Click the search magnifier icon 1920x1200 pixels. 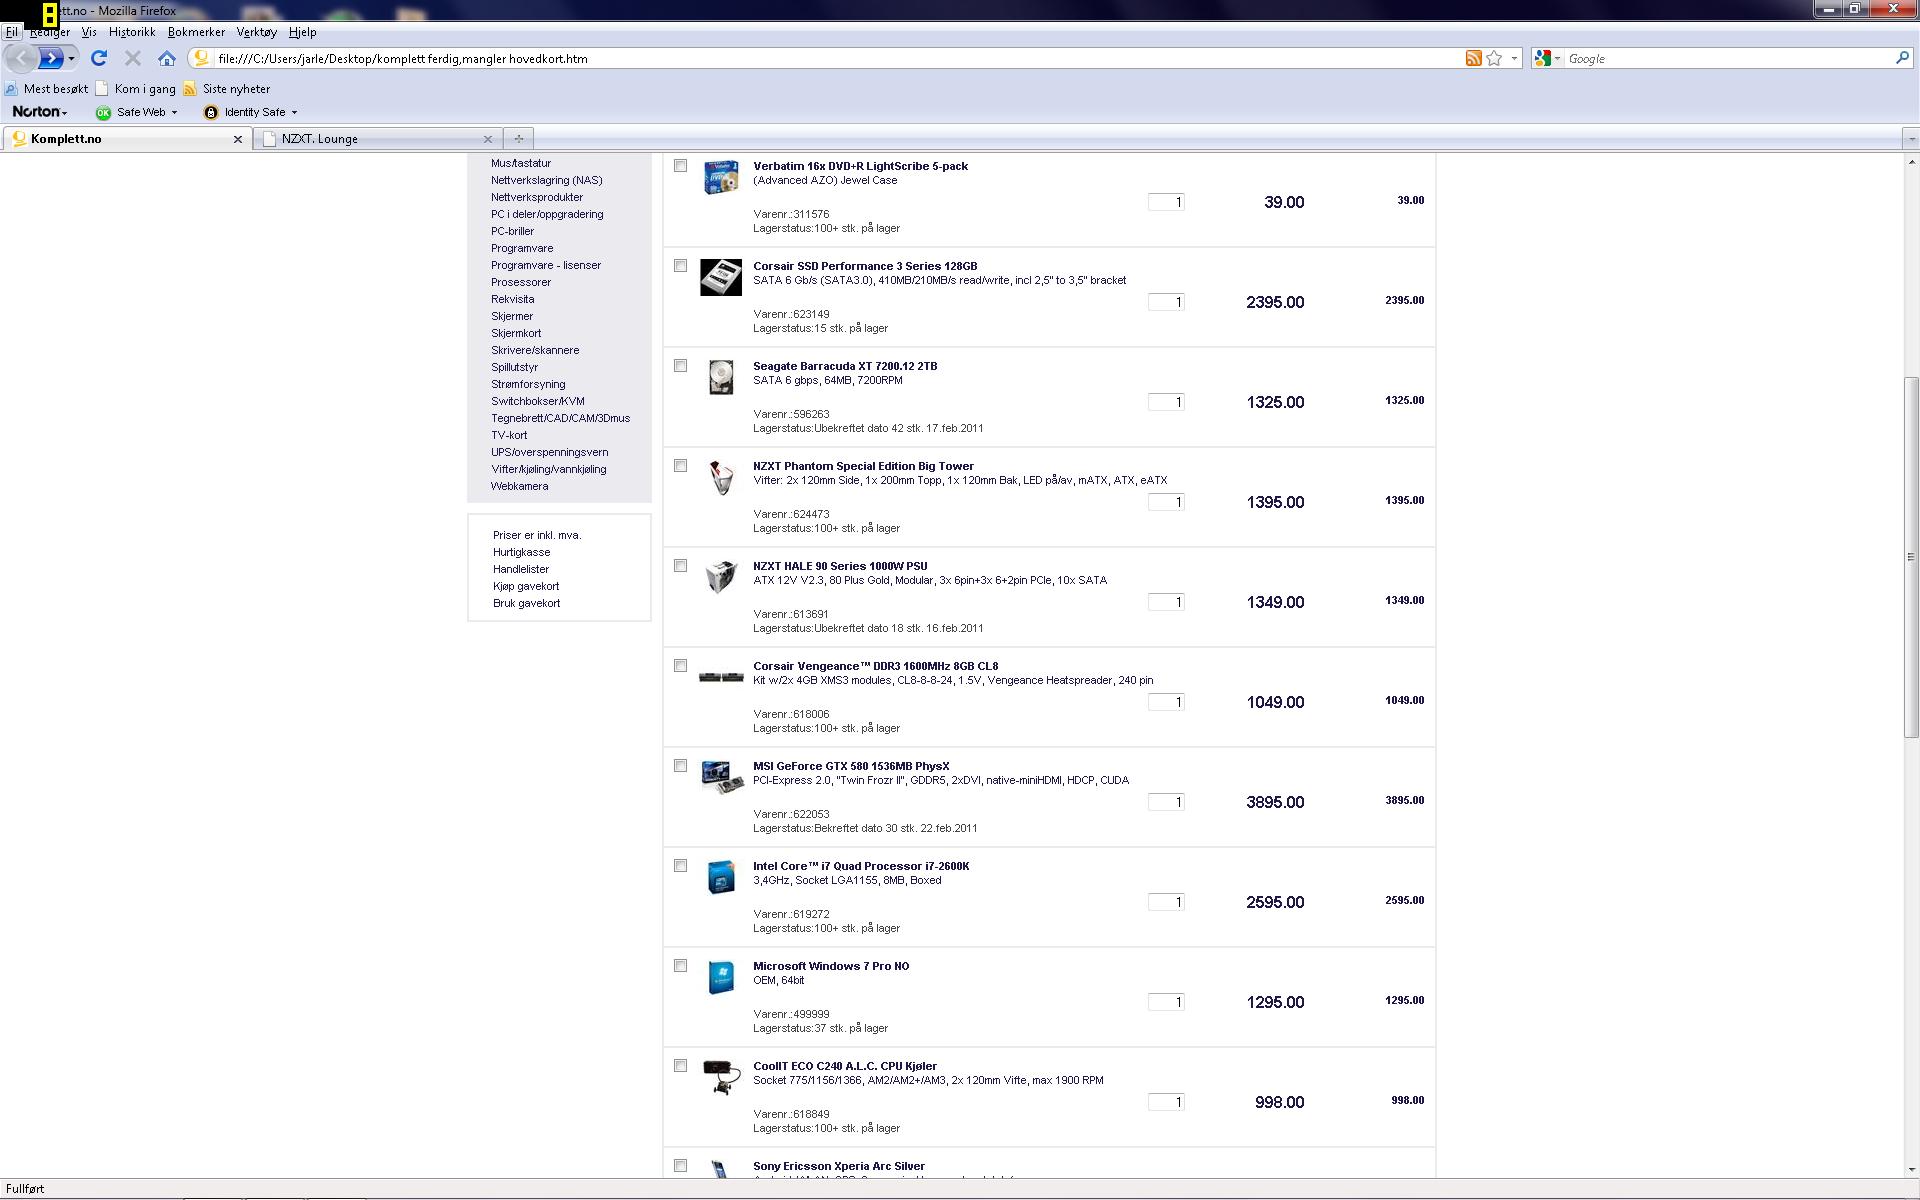coord(1902,58)
